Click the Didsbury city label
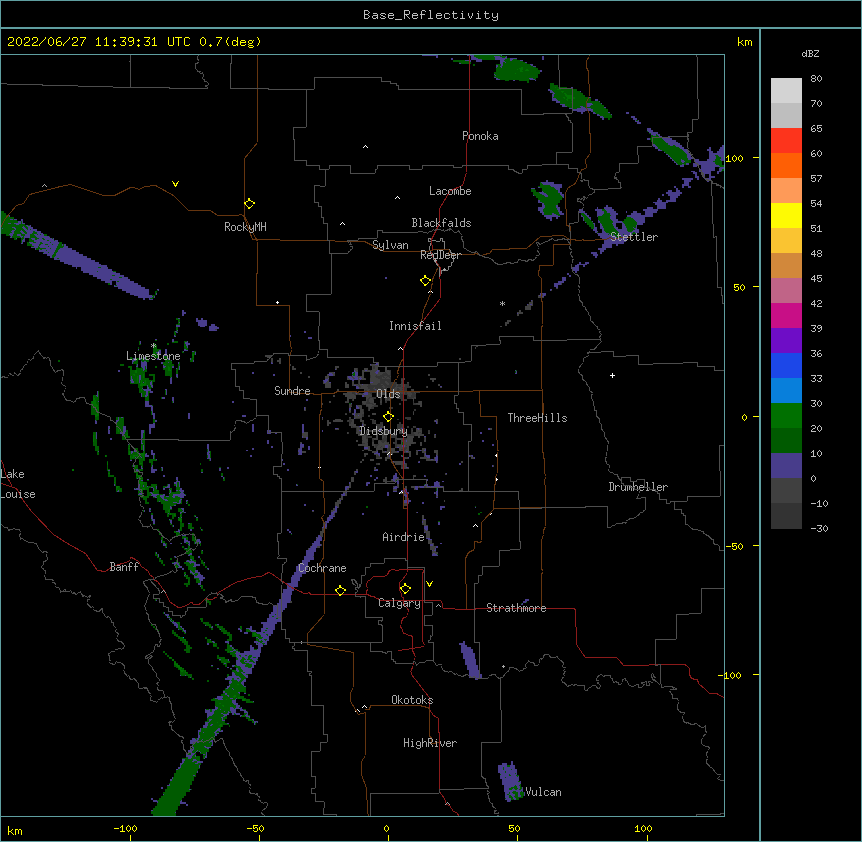This screenshot has width=862, height=842. pyautogui.click(x=383, y=431)
